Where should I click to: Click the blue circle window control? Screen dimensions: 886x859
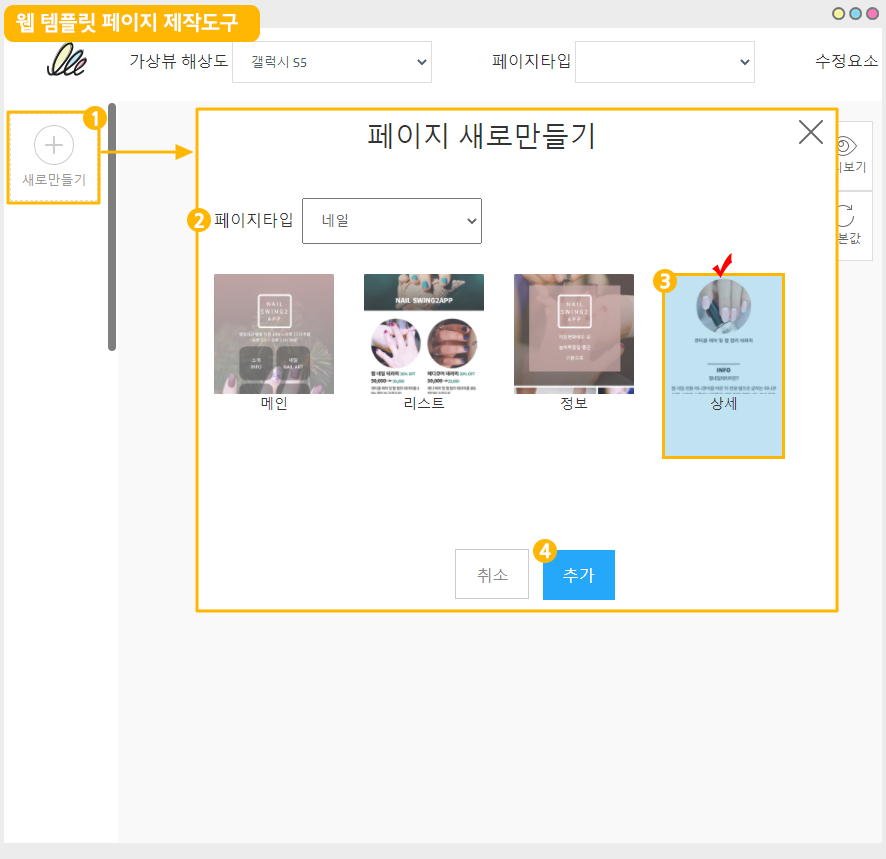pos(855,13)
